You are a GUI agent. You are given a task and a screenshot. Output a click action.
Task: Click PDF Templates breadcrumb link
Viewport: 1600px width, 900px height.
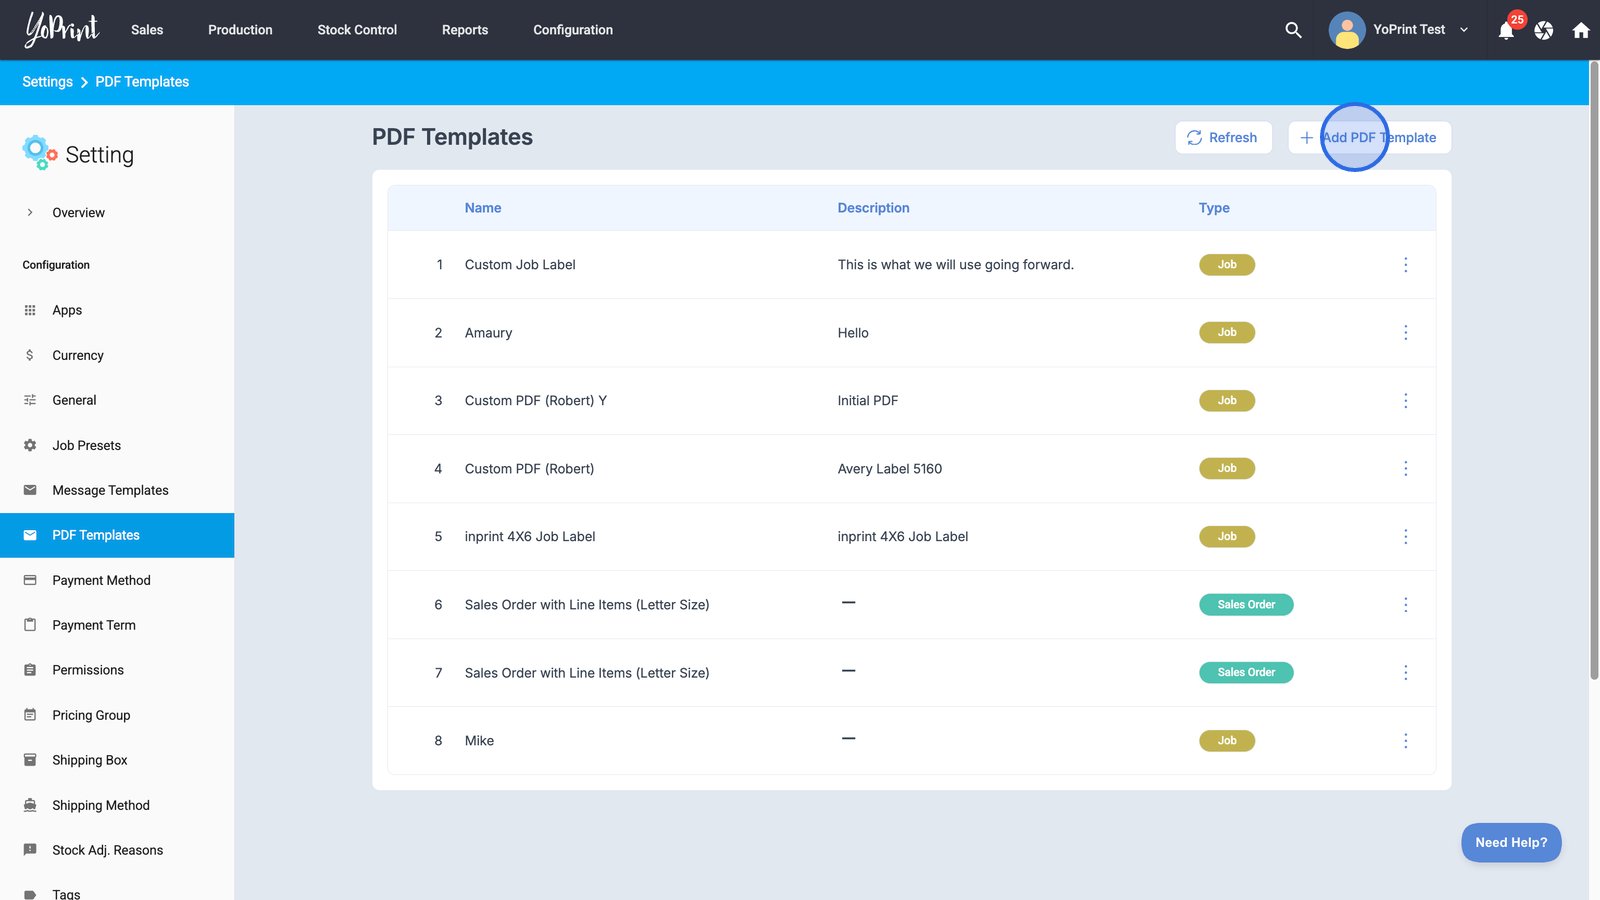pyautogui.click(x=142, y=82)
